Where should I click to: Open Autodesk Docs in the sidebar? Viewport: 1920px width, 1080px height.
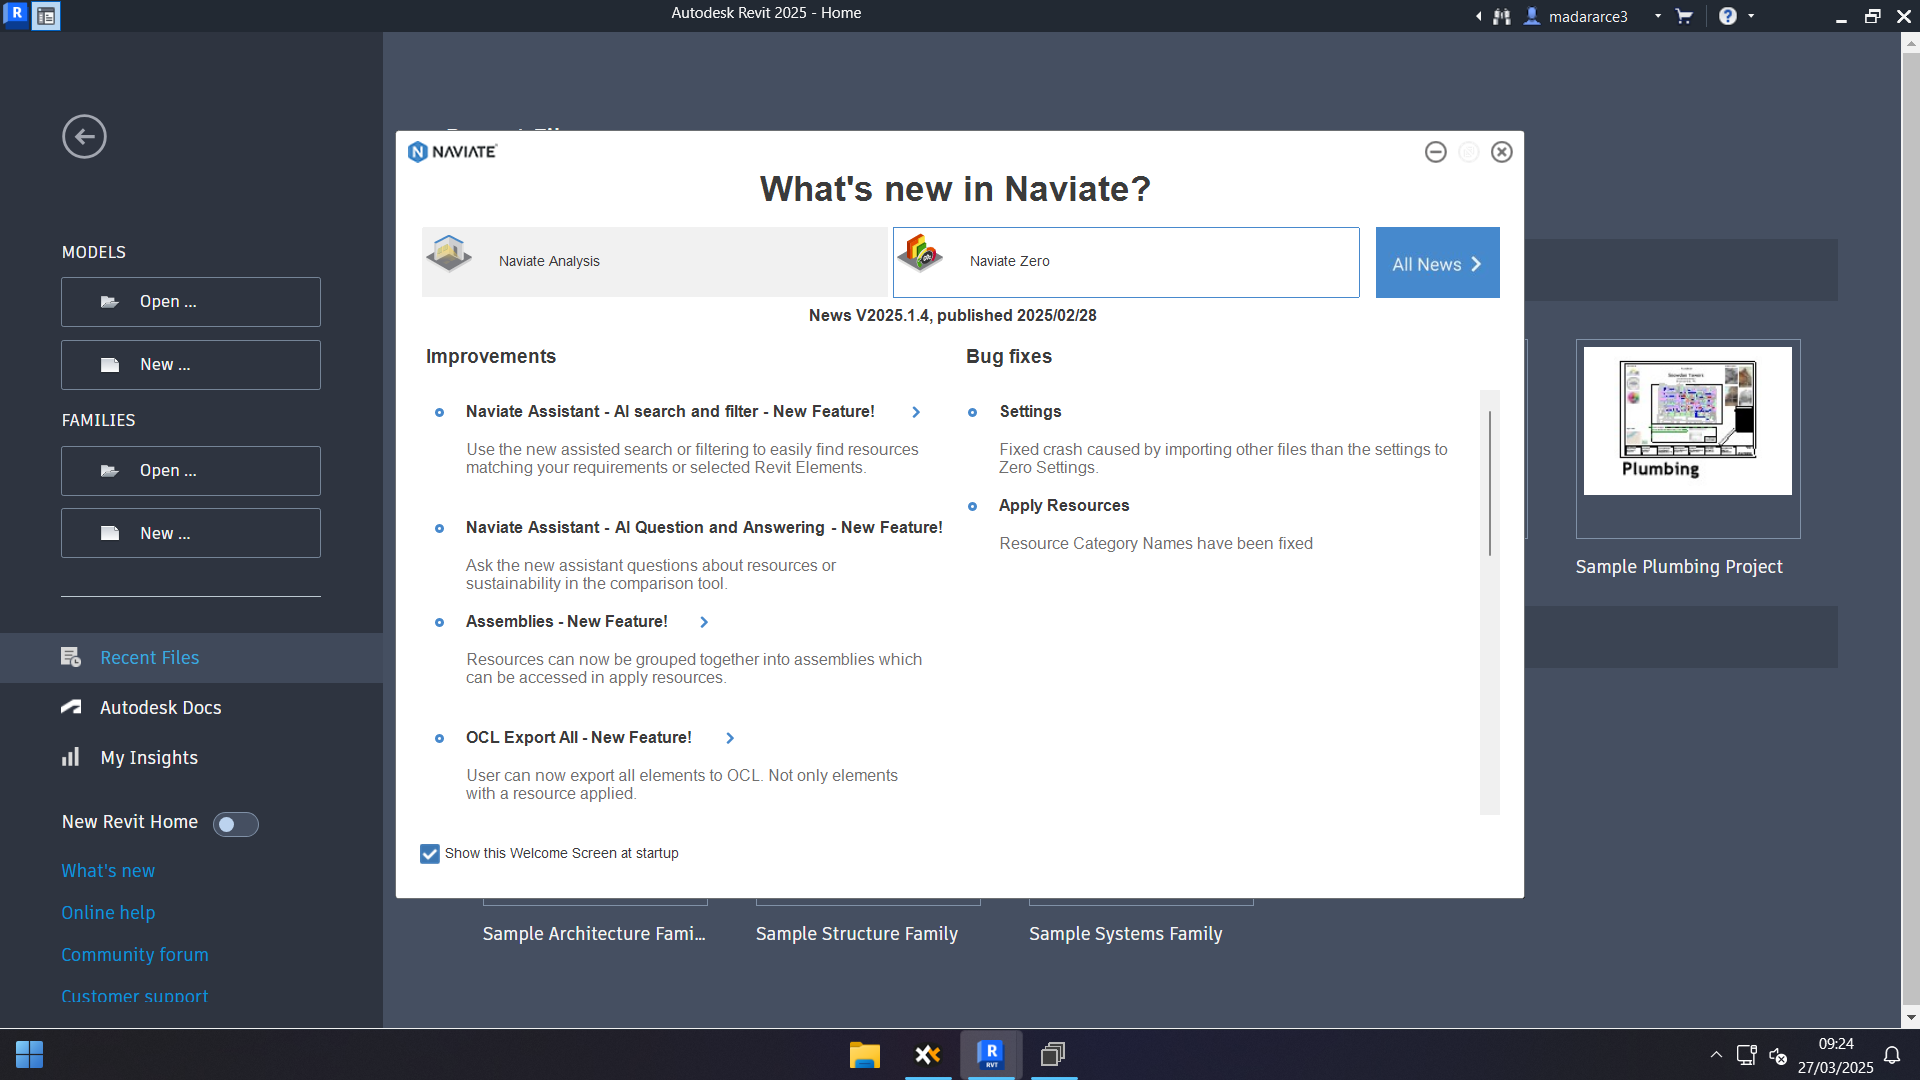click(x=191, y=708)
